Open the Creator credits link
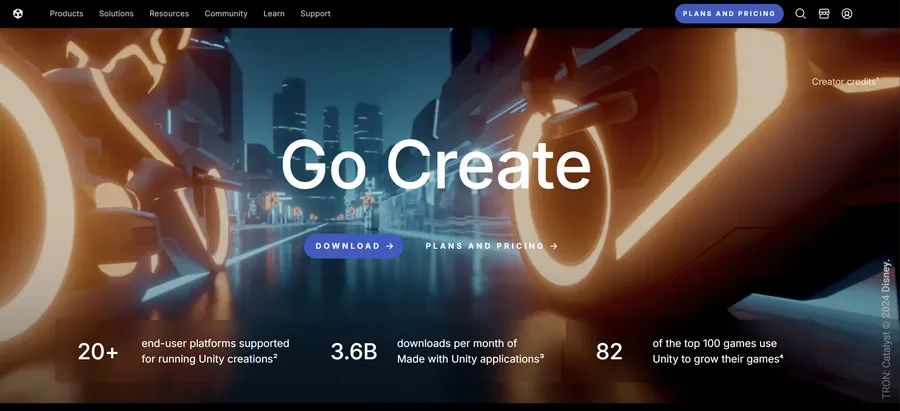 845,82
